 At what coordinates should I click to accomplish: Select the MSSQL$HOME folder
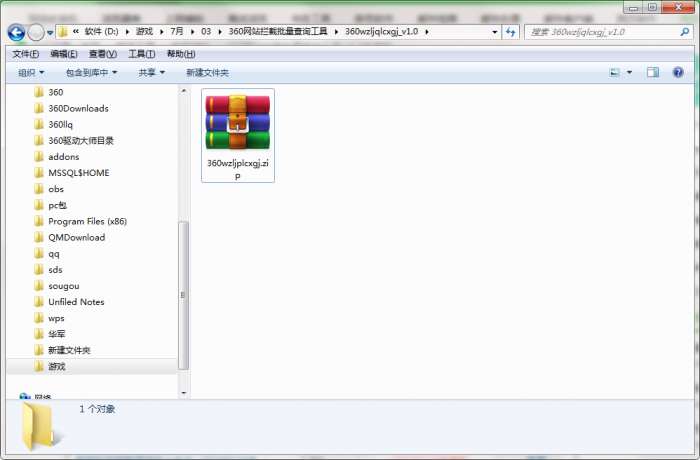point(72,173)
